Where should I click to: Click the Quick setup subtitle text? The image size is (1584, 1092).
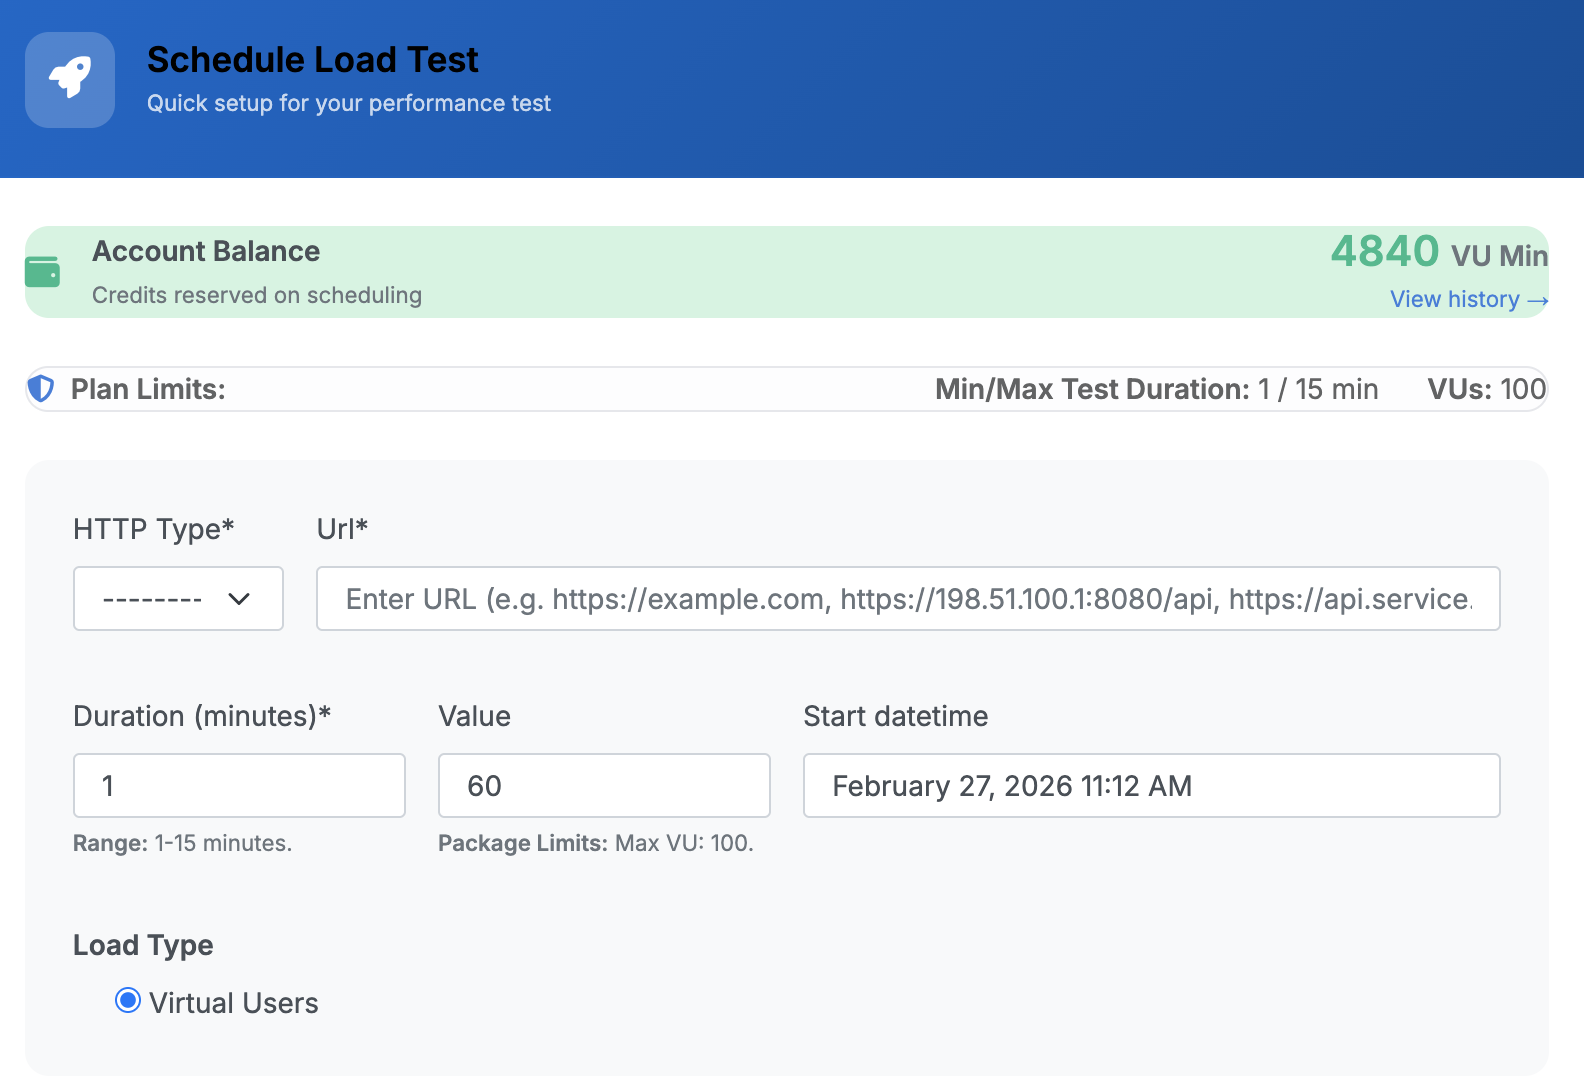(349, 103)
